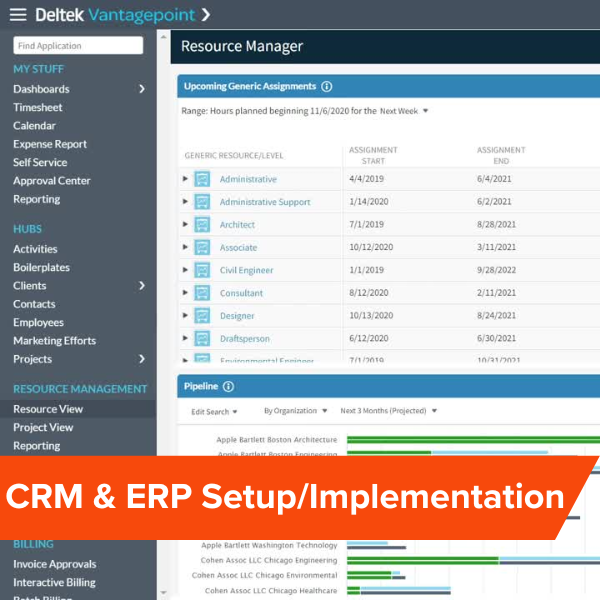Click the Architect link
This screenshot has width=600, height=600.
coord(237,225)
